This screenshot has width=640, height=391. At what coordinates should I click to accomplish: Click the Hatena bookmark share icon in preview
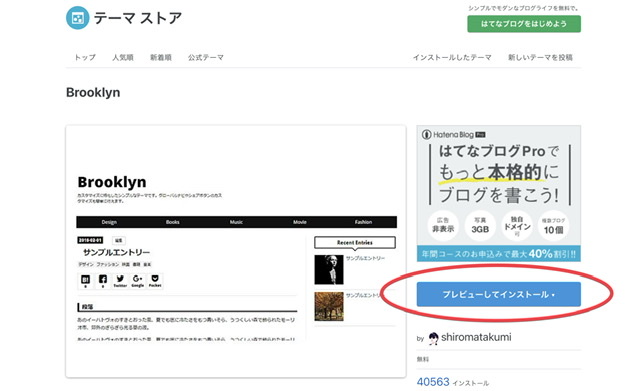85,280
